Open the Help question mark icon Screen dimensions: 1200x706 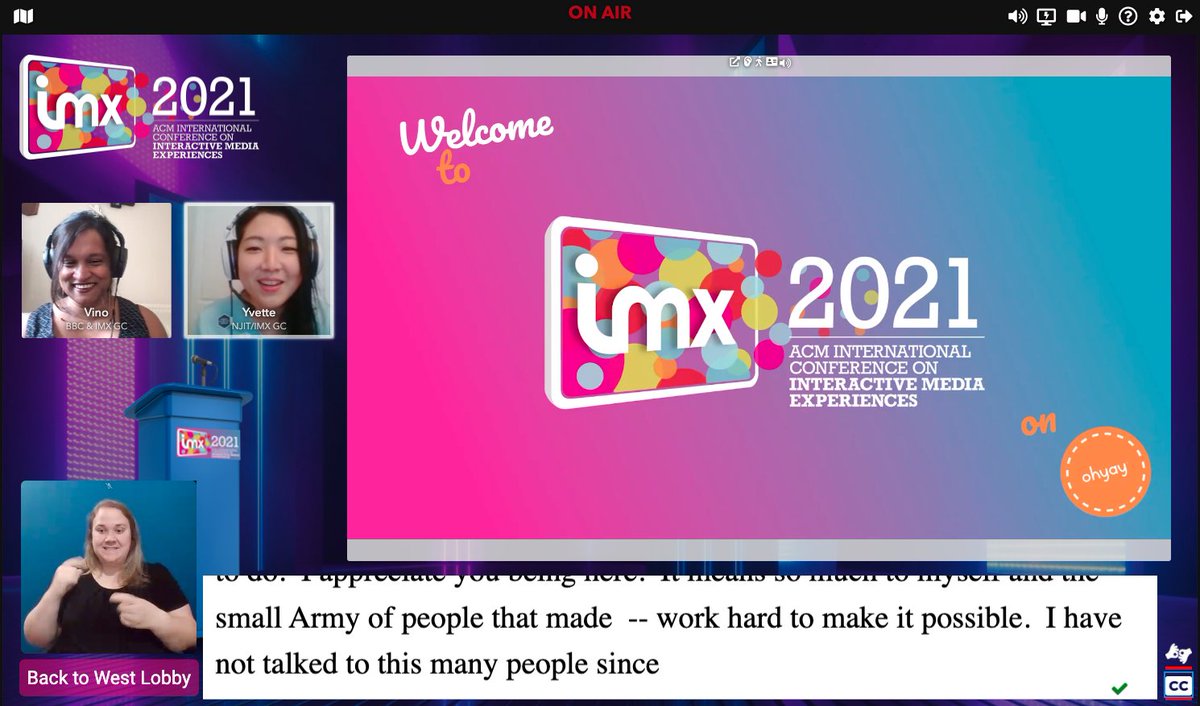1128,16
